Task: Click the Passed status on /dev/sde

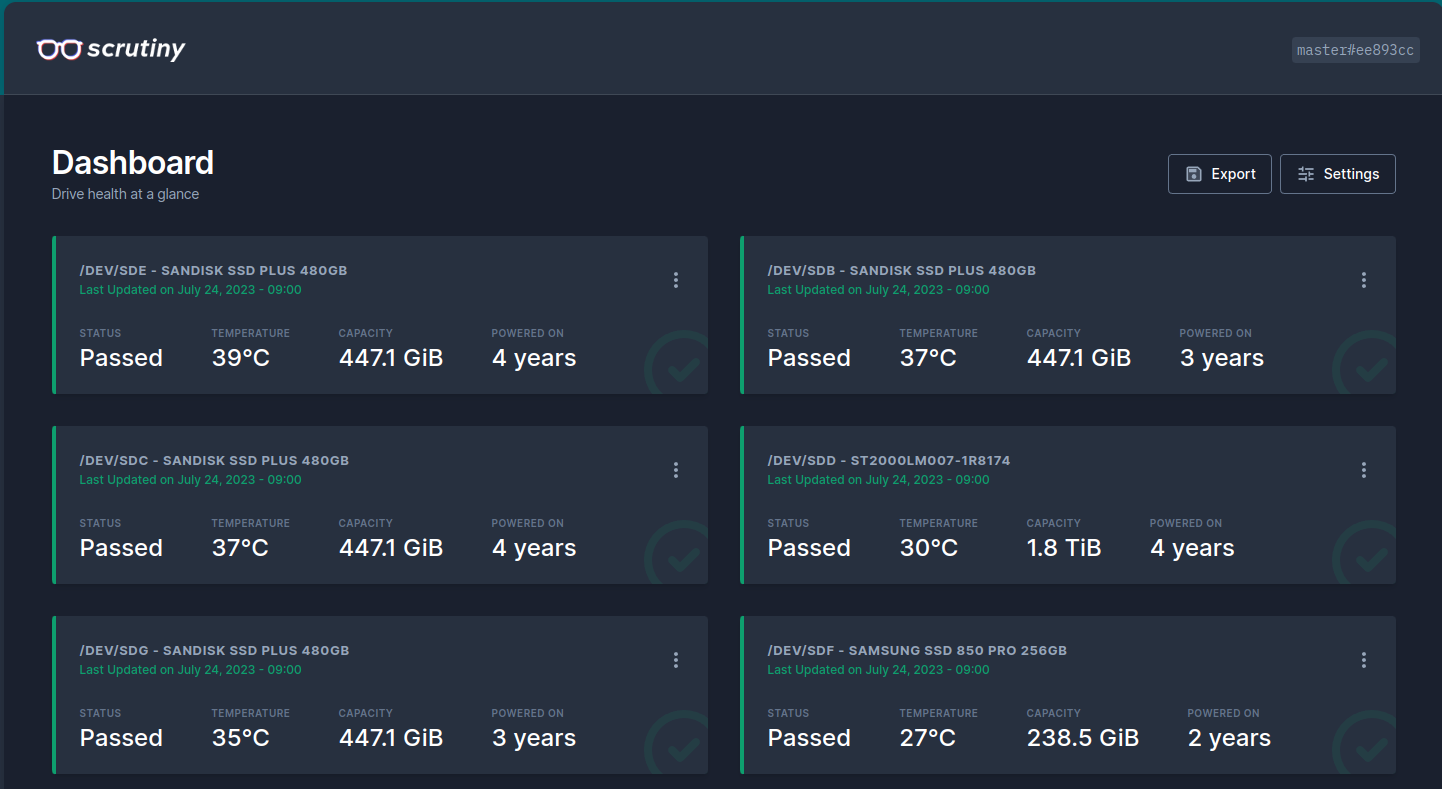Action: (121, 358)
